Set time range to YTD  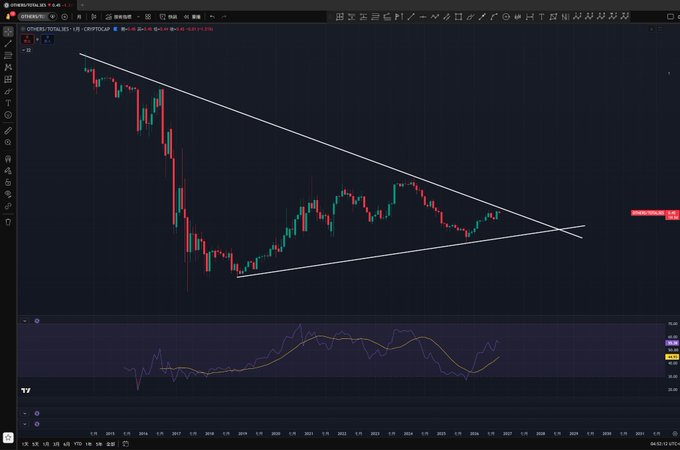(78, 444)
